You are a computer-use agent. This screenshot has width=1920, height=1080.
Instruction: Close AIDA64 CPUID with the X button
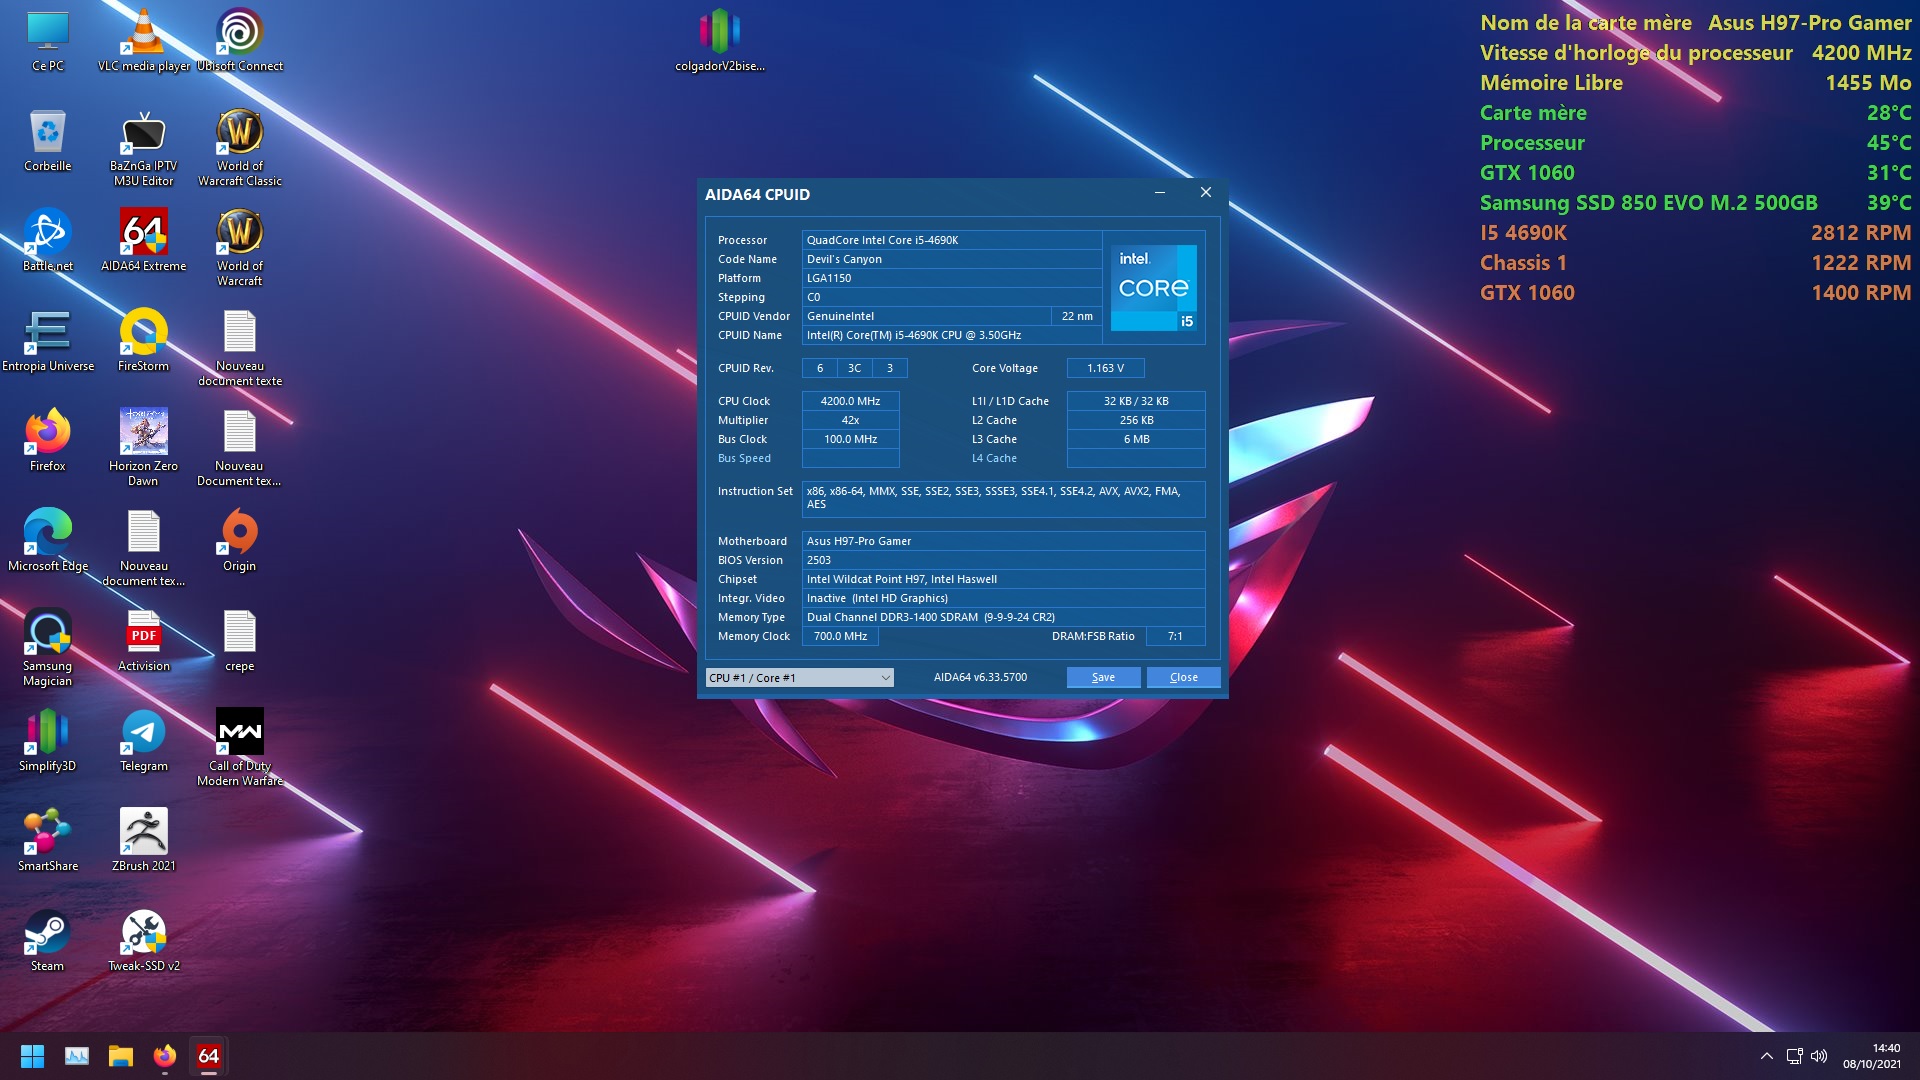coord(1206,193)
